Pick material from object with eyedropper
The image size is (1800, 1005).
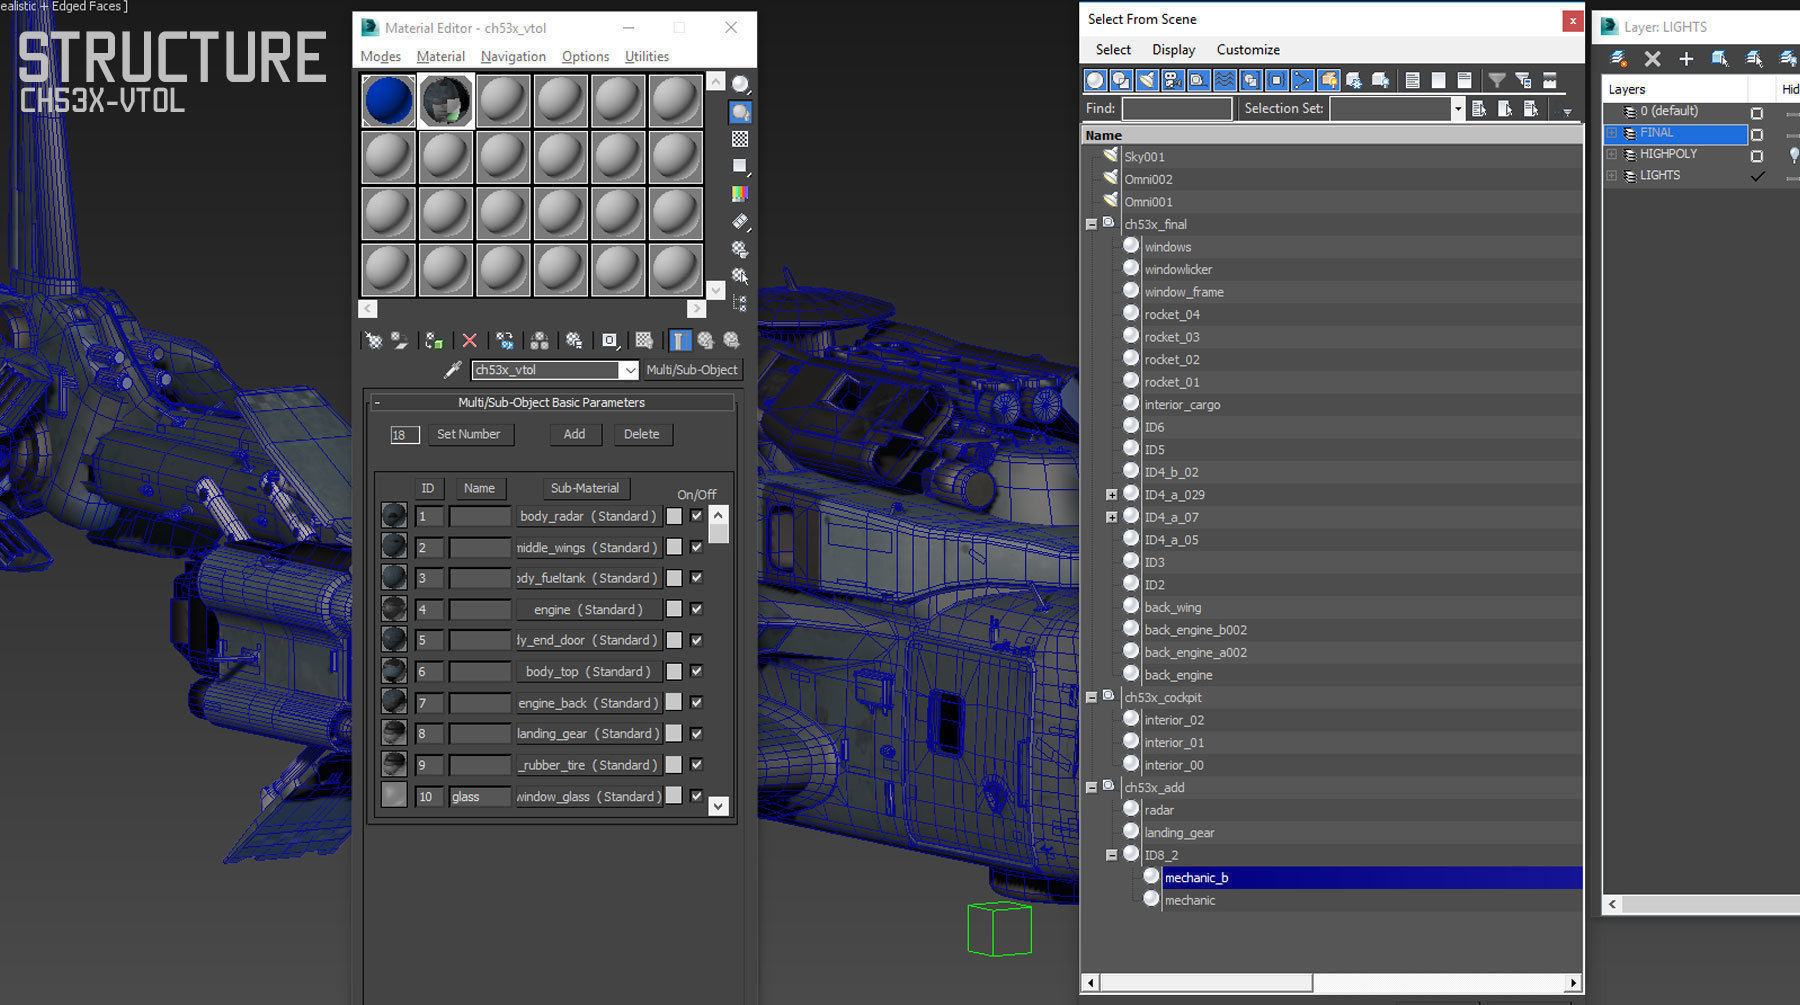pos(453,370)
